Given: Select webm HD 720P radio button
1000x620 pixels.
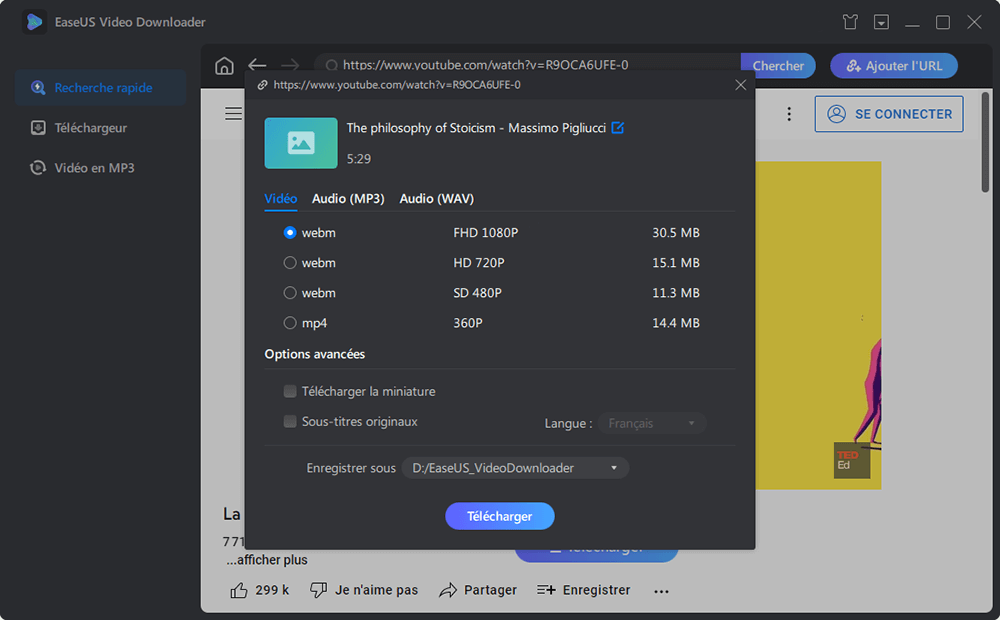Looking at the screenshot, I should pyautogui.click(x=290, y=263).
